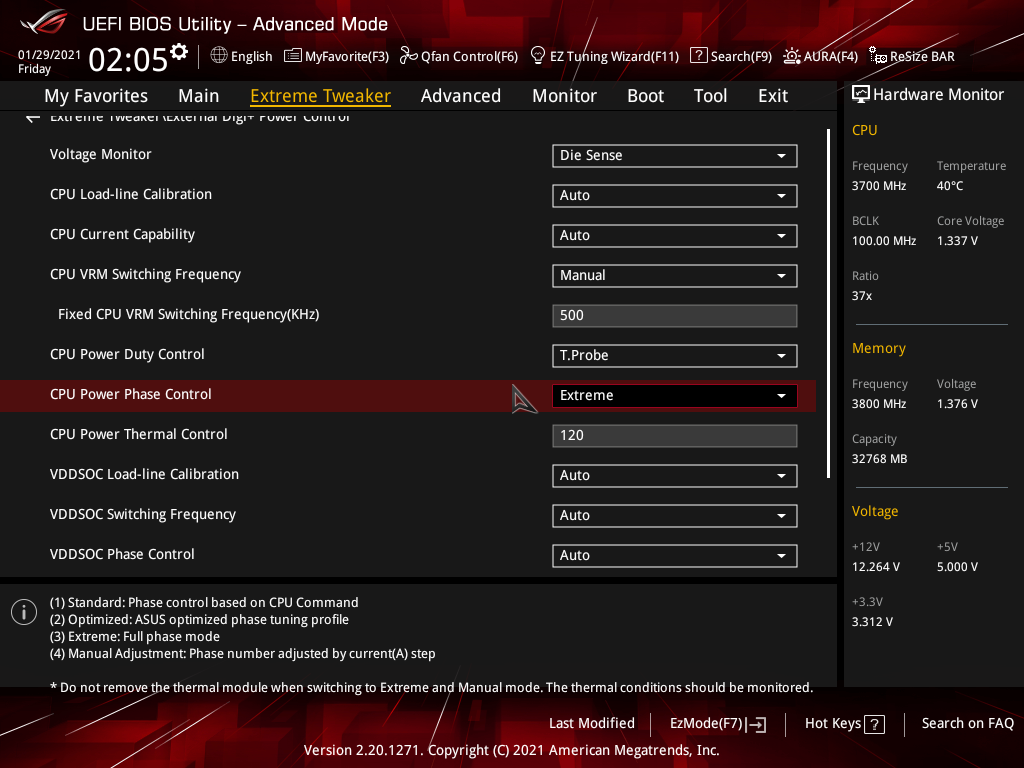Screen dimensions: 1024x768
Task: Open the Monitor tab
Action: tap(564, 96)
